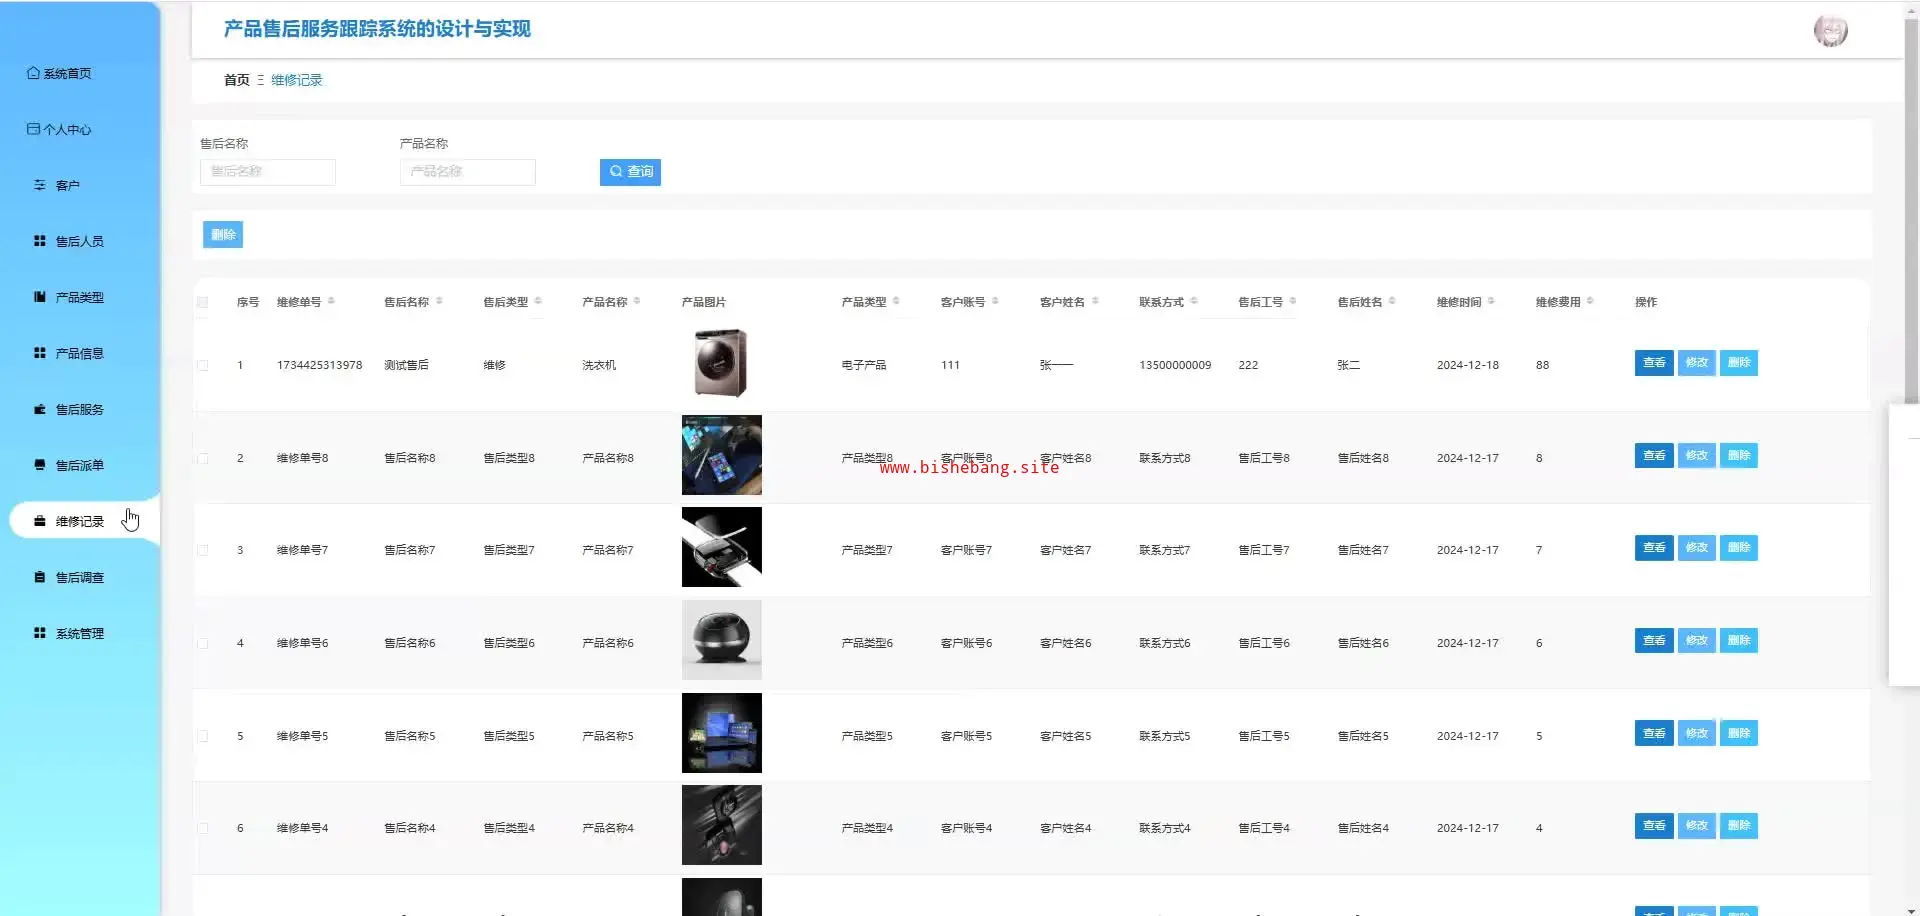This screenshot has height=916, width=1920.
Task: Click the icon beside 产品类型 in sidebar
Action: point(40,297)
